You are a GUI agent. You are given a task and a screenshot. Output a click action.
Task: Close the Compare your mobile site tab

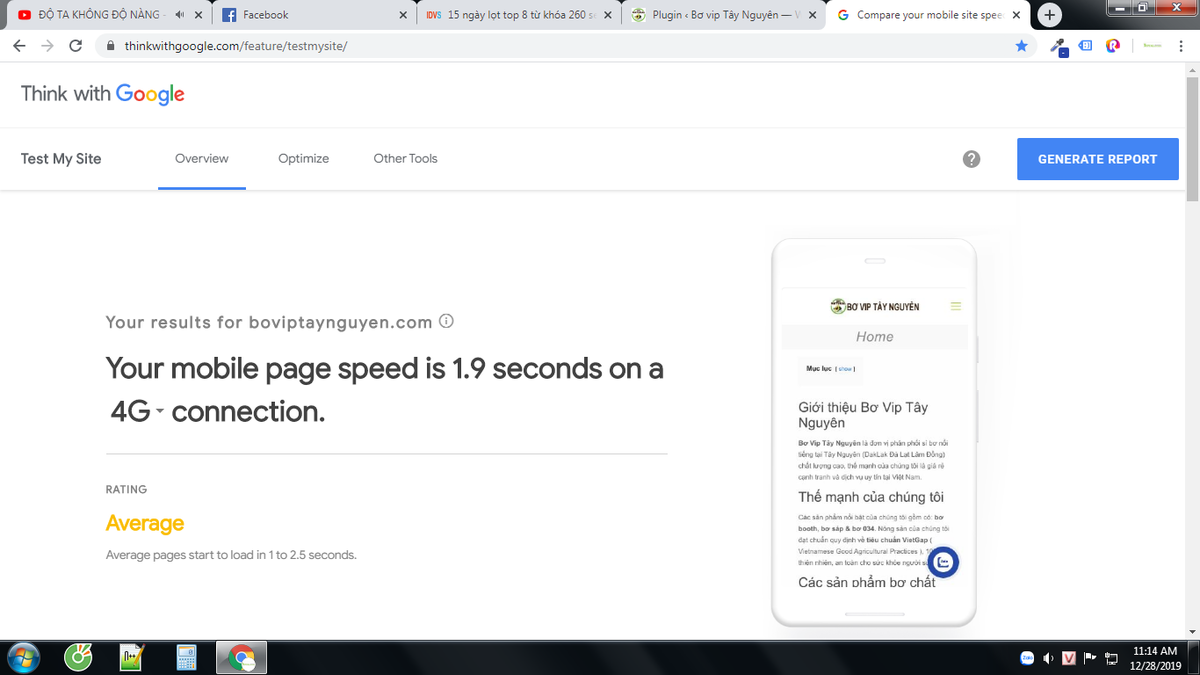[x=1018, y=15]
